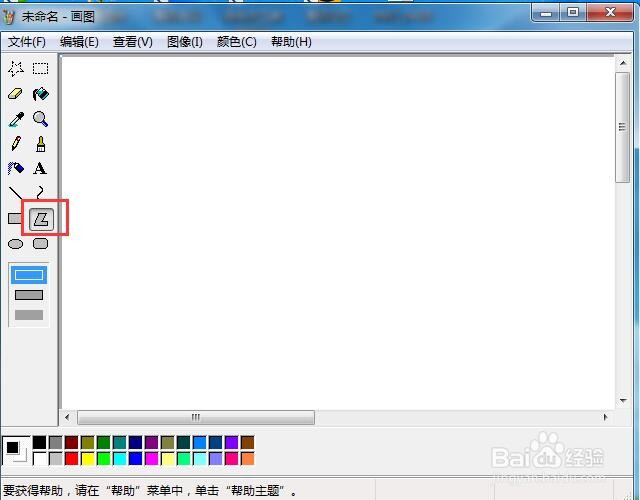Screen dimensions: 640x500
Task: Pick the white swatch in the palette
Action: (40, 458)
